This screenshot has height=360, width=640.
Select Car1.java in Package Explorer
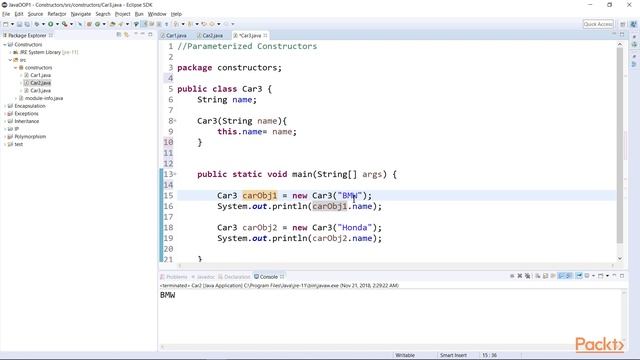(40, 75)
